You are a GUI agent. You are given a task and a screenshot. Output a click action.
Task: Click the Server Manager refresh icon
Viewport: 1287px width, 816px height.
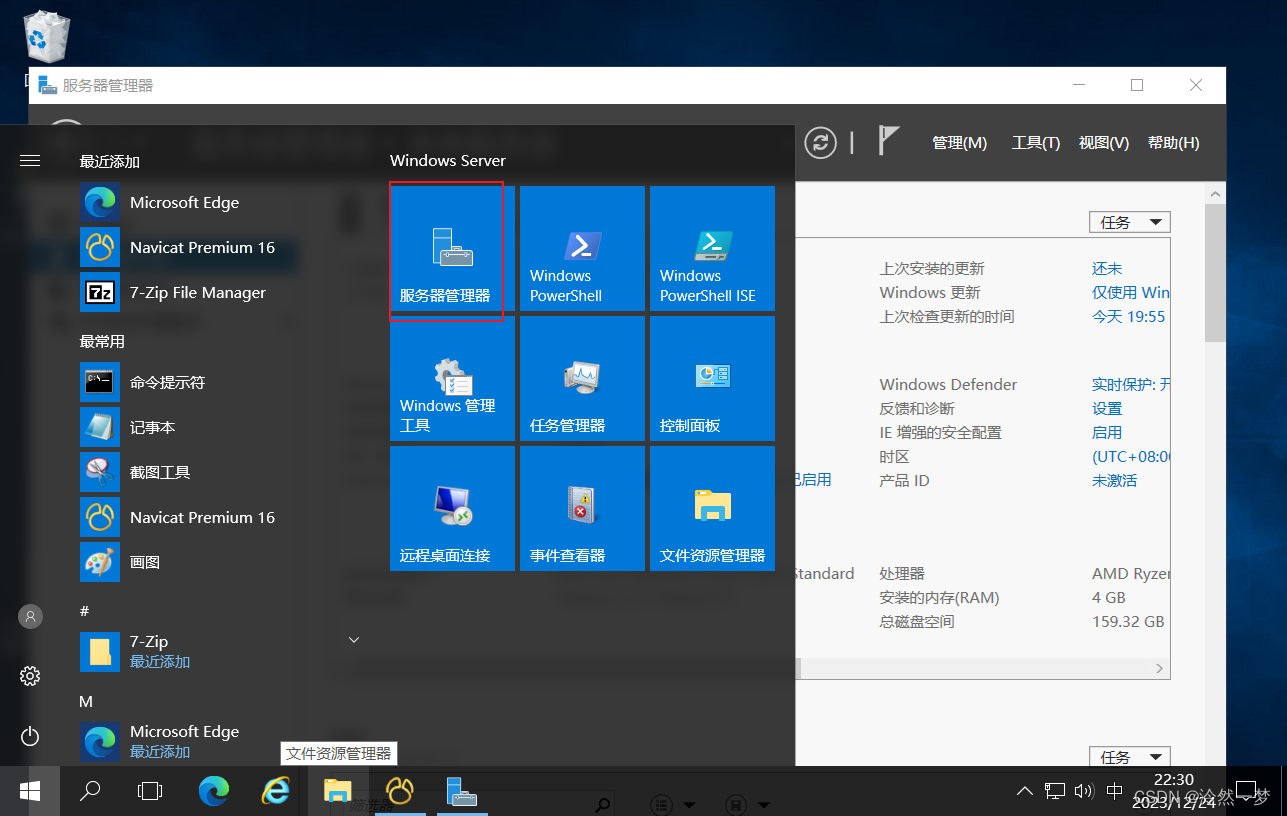pos(820,142)
